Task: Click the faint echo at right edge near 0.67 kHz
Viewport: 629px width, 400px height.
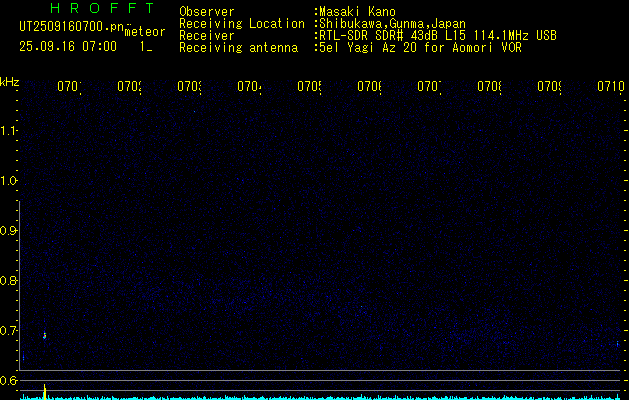Action: coord(617,344)
